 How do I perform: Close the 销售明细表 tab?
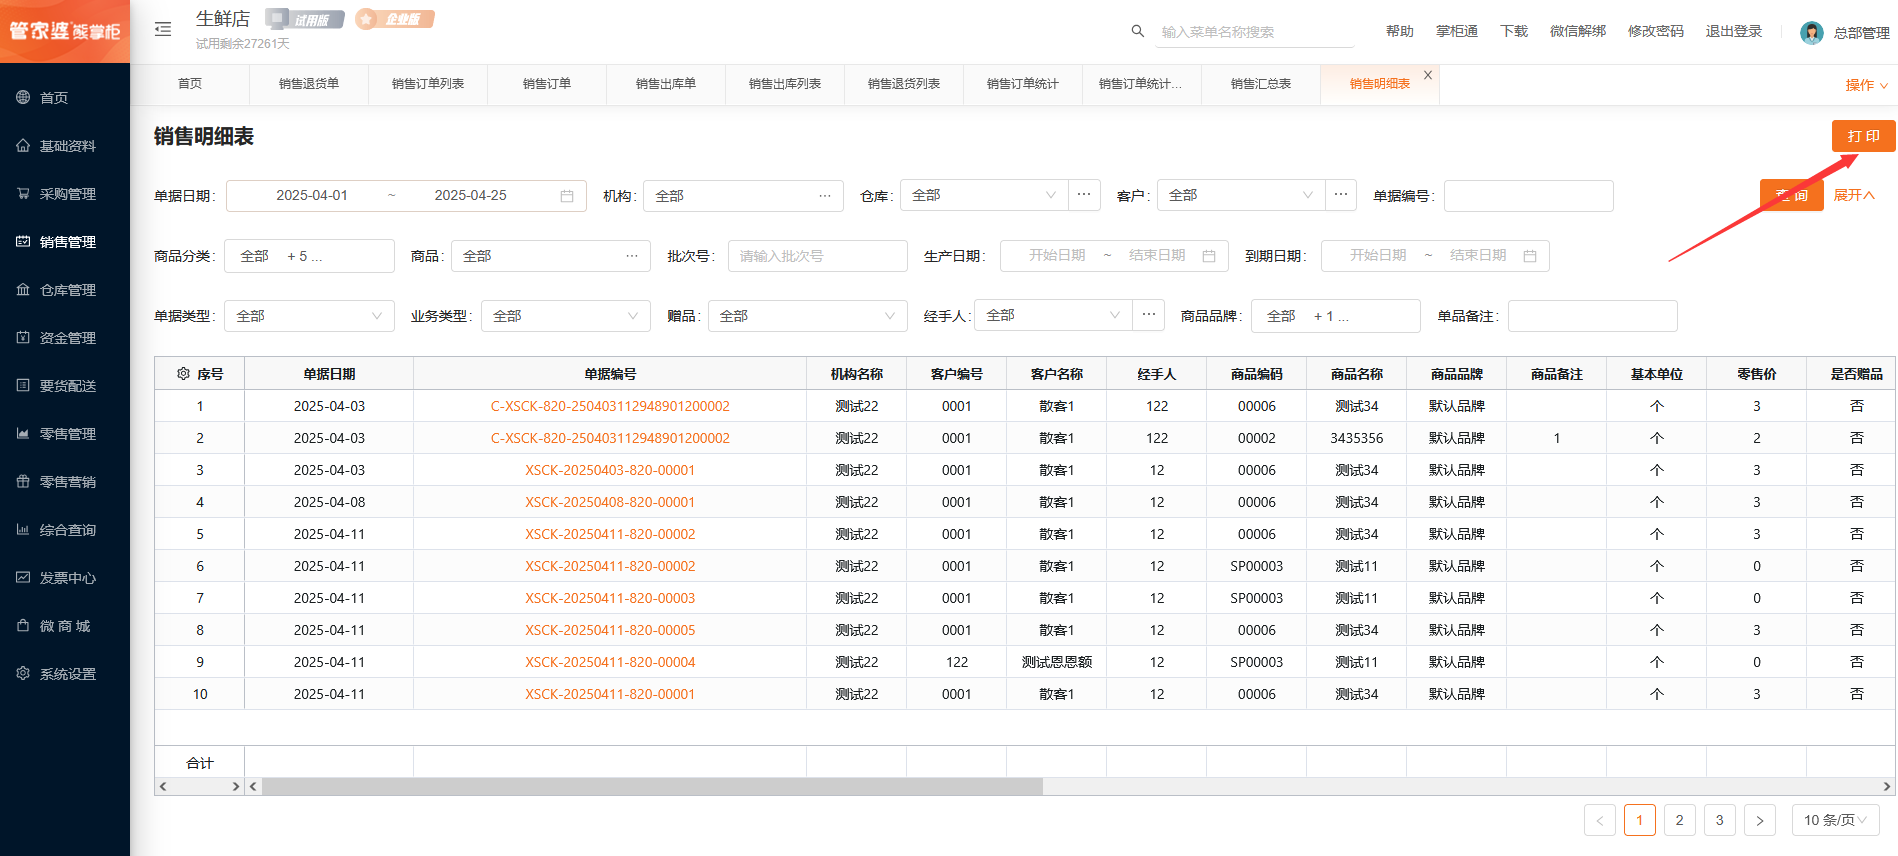(1428, 75)
